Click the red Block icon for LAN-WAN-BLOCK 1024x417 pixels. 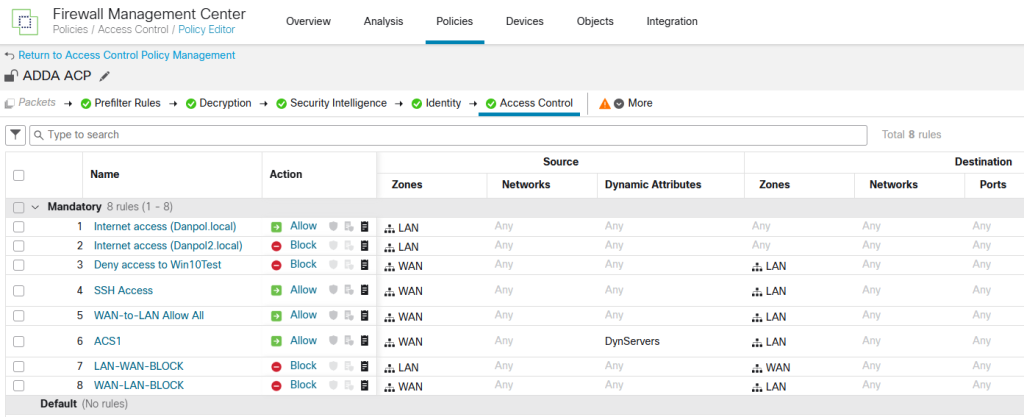pyautogui.click(x=276, y=367)
